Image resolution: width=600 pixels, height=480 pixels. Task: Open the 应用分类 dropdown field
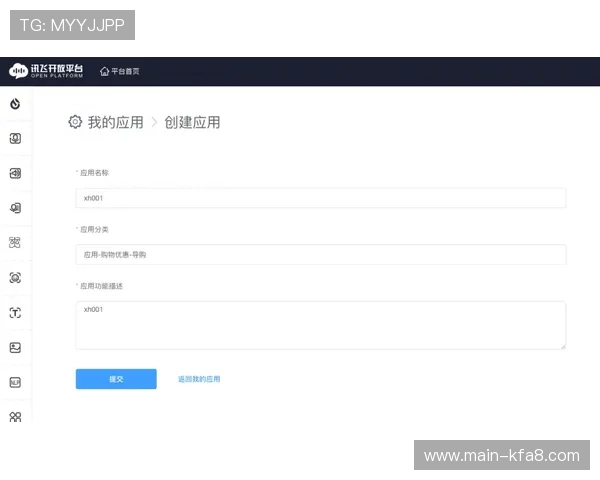(x=321, y=255)
